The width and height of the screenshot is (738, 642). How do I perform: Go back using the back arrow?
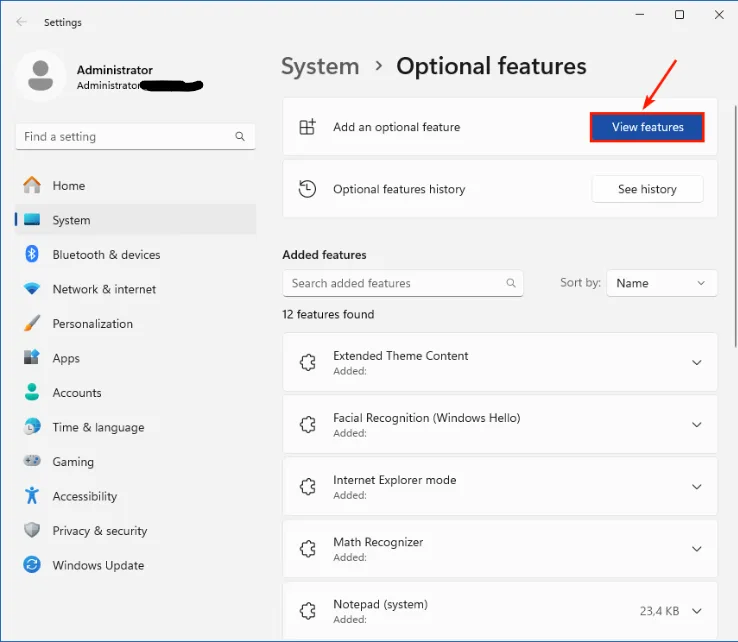21,22
